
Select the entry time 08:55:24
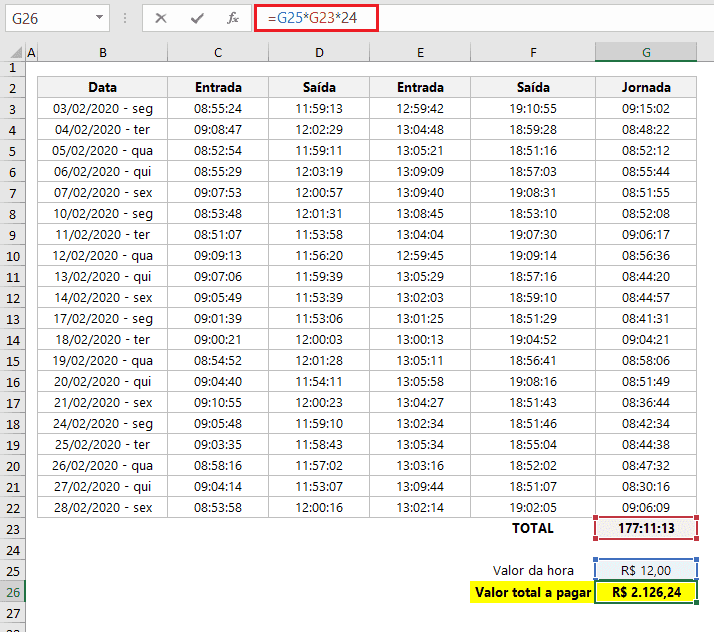coord(218,108)
